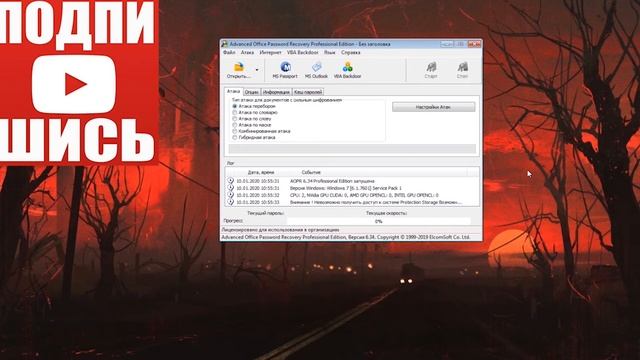Expand the Открыть dropdown arrow
This screenshot has height=360, width=640.
click(x=257, y=70)
